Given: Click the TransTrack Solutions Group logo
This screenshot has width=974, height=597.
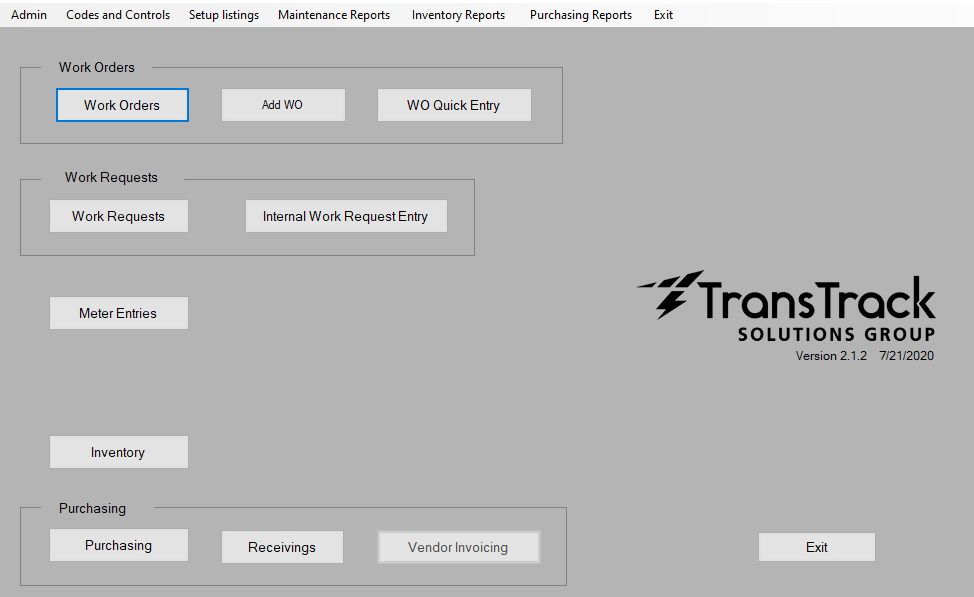Looking at the screenshot, I should (x=786, y=306).
